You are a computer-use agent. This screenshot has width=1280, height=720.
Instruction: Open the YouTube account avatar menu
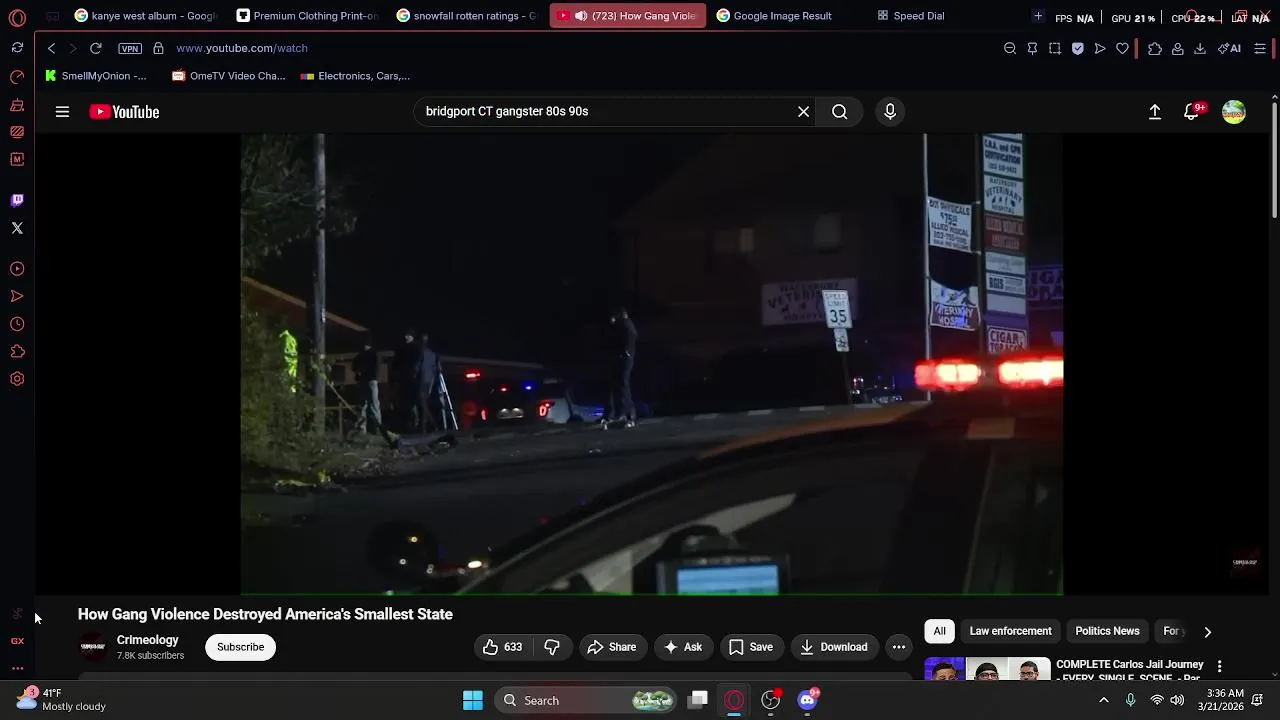(1234, 112)
